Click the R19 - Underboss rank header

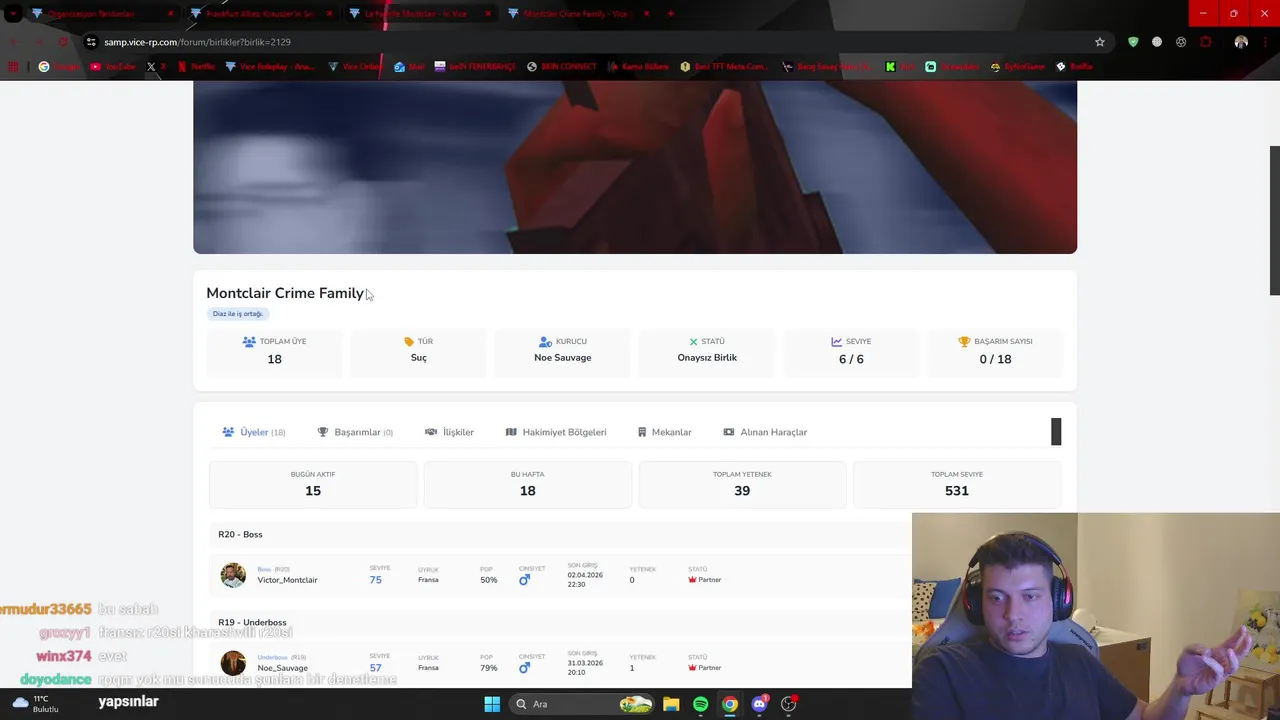point(252,623)
